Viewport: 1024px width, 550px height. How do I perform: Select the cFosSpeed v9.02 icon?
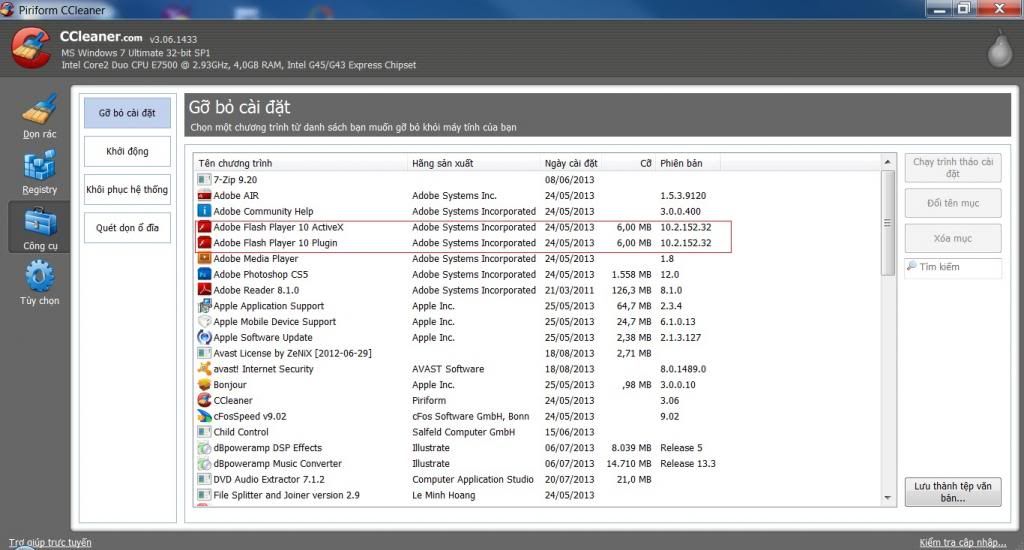click(x=204, y=416)
